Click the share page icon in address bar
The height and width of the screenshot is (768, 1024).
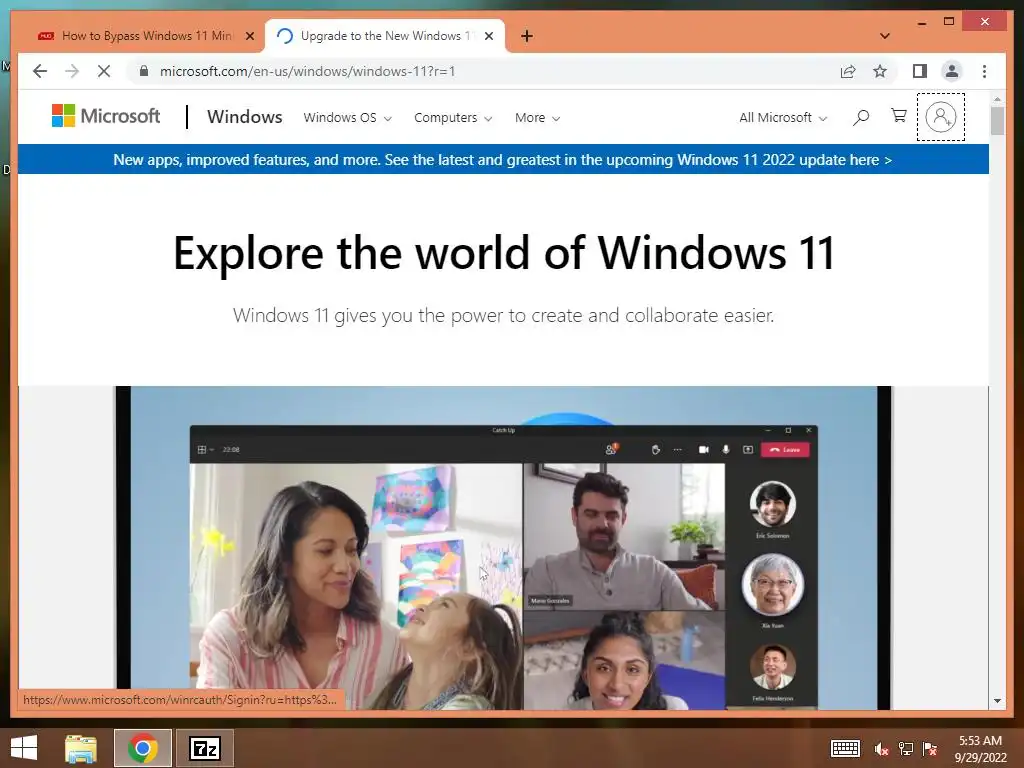848,71
